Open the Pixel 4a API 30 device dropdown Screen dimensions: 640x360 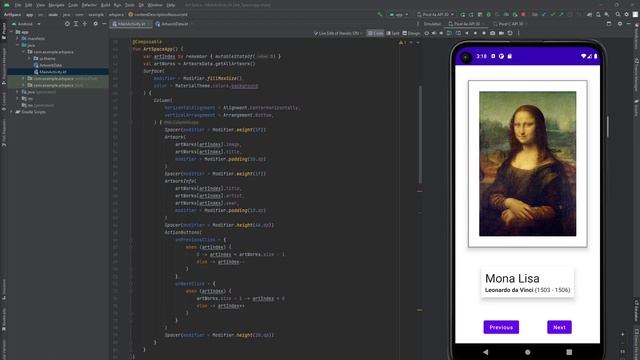point(435,14)
